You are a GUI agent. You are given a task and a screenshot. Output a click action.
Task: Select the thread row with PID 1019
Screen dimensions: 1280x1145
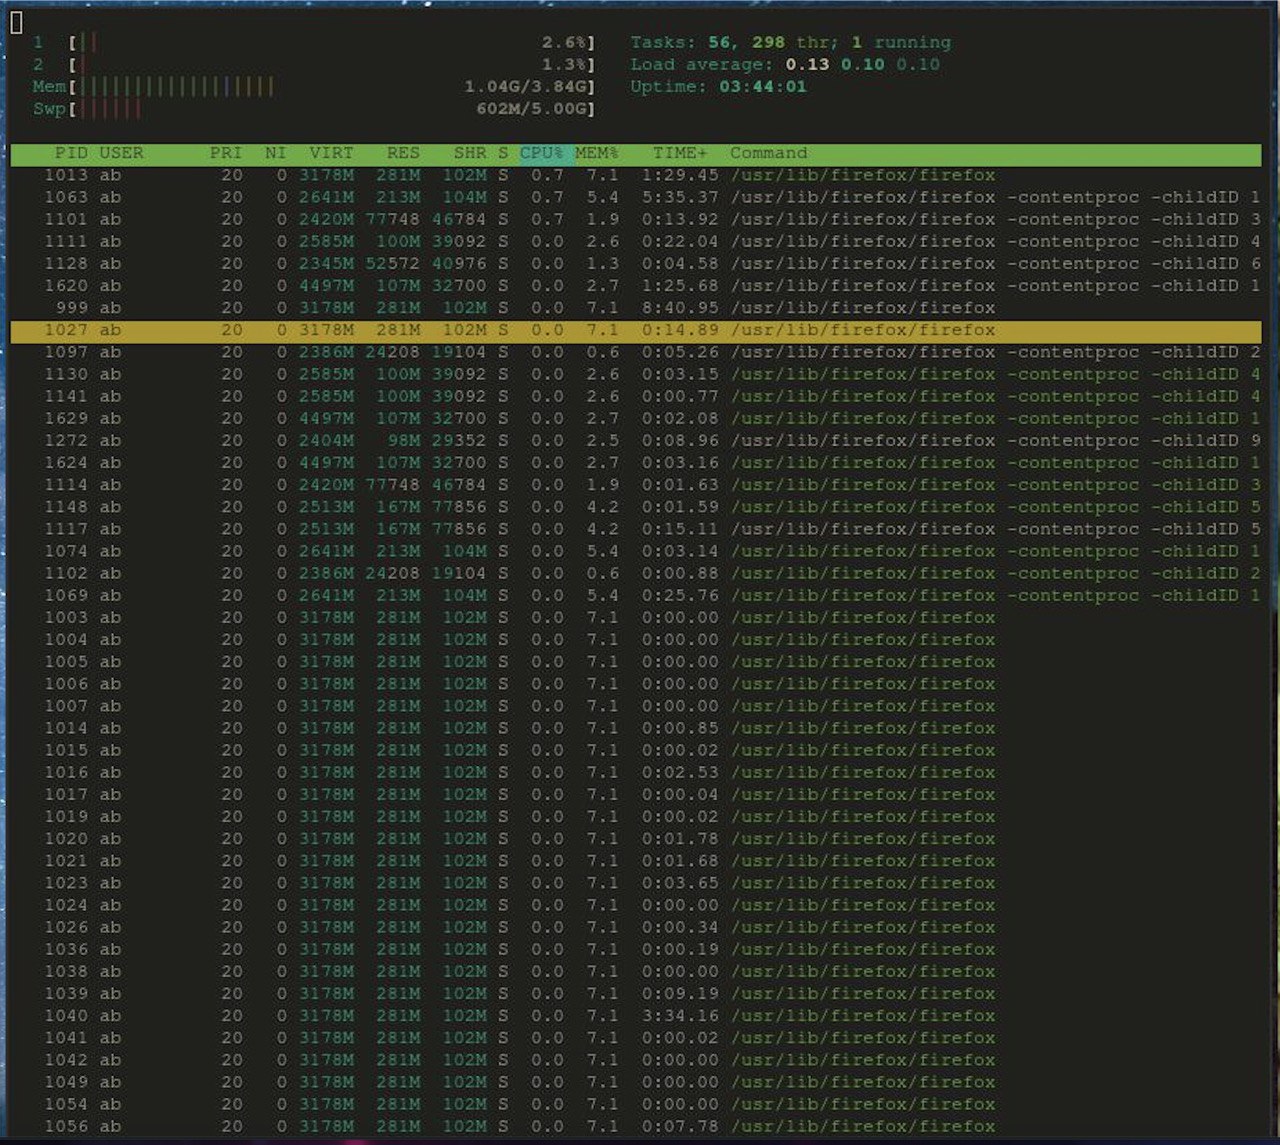point(636,816)
